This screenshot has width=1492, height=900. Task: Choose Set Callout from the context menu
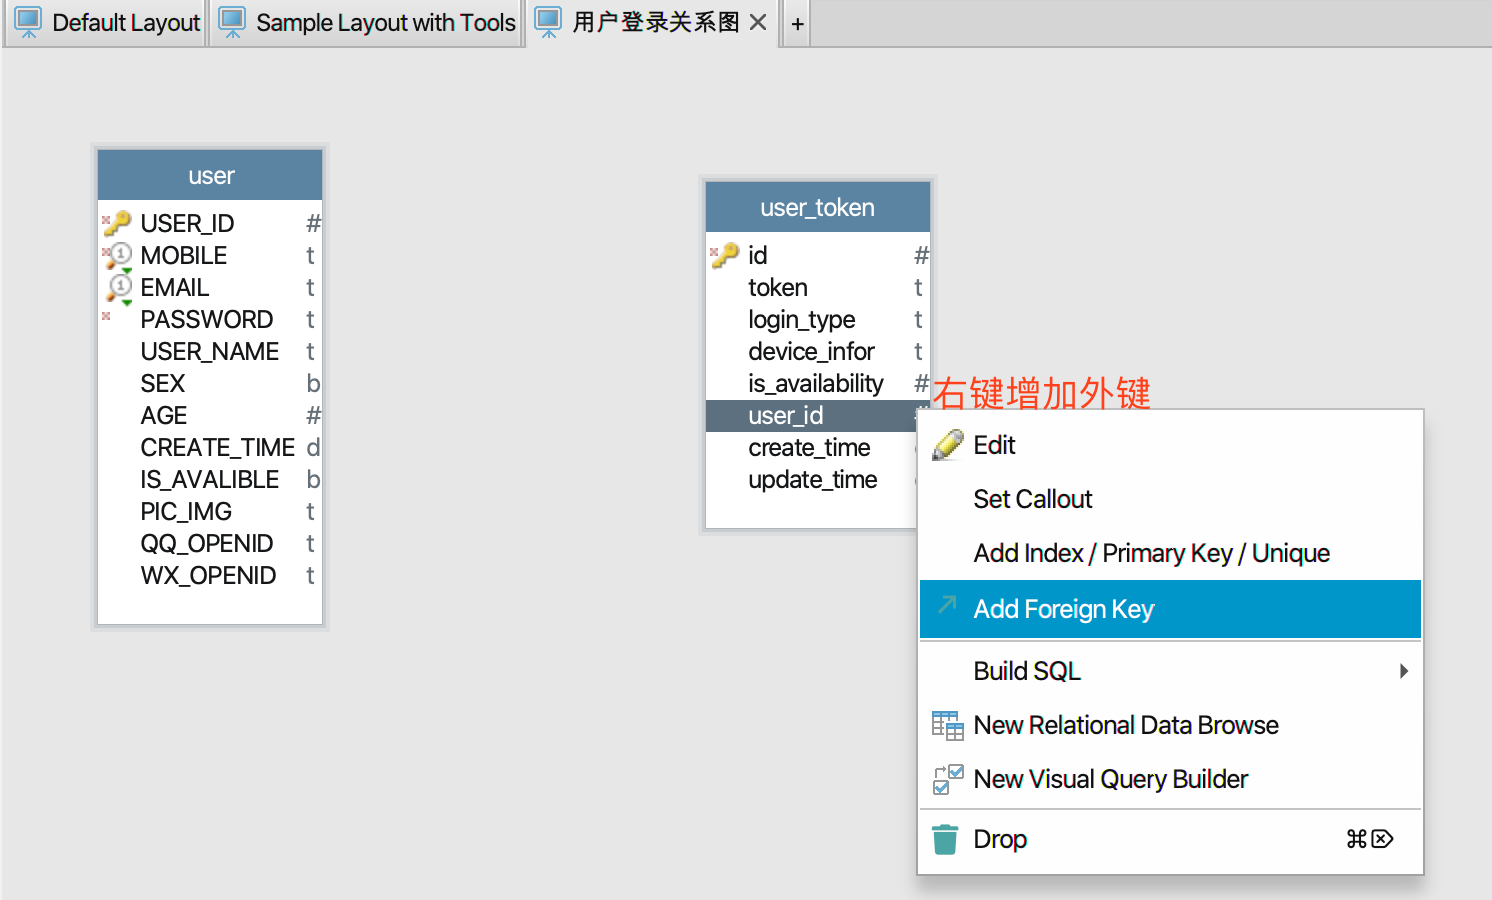click(x=1170, y=499)
